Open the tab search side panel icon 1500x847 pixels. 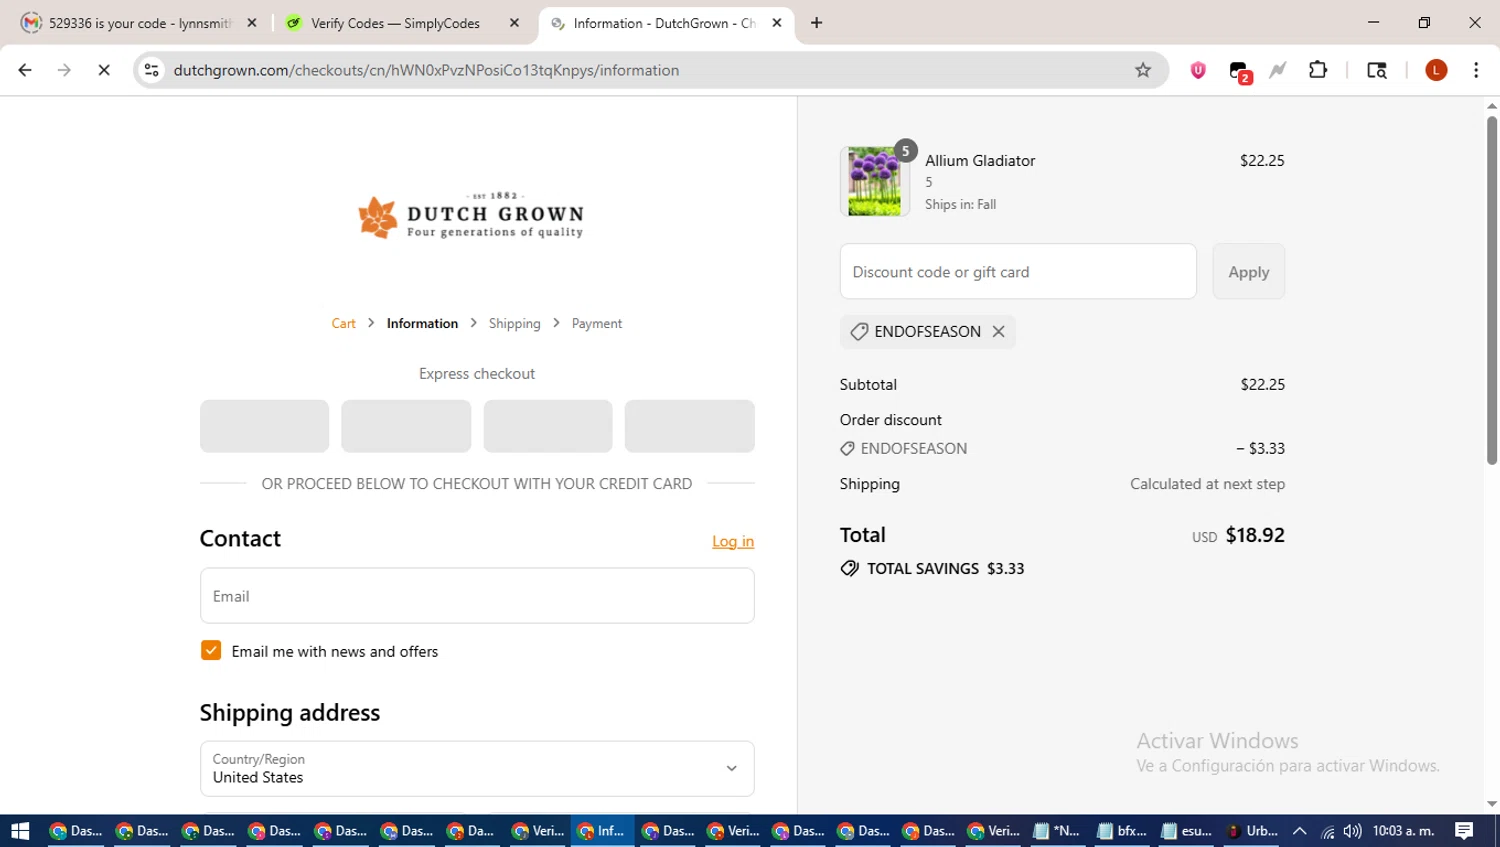click(1377, 70)
